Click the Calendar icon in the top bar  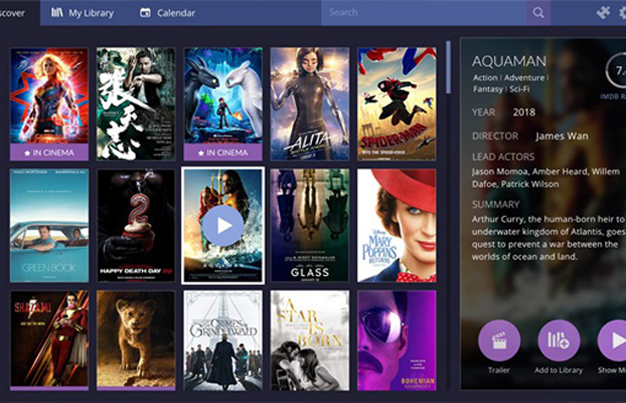pos(145,13)
